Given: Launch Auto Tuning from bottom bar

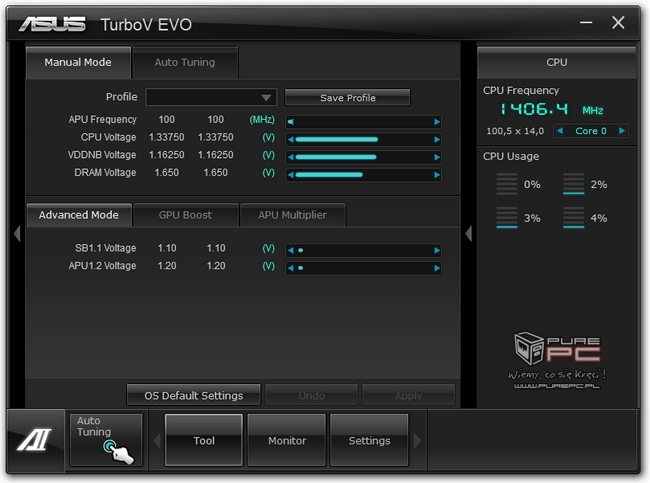Looking at the screenshot, I should [x=106, y=440].
